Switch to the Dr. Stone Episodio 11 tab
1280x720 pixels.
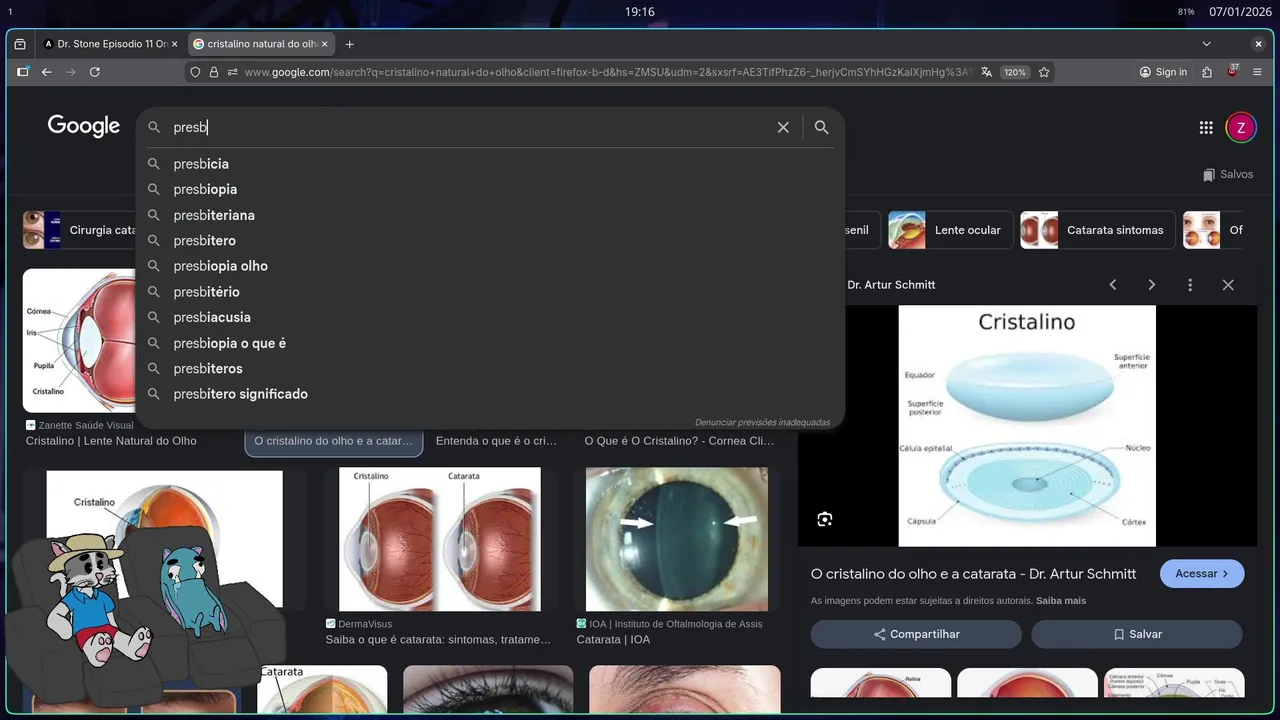(x=110, y=44)
